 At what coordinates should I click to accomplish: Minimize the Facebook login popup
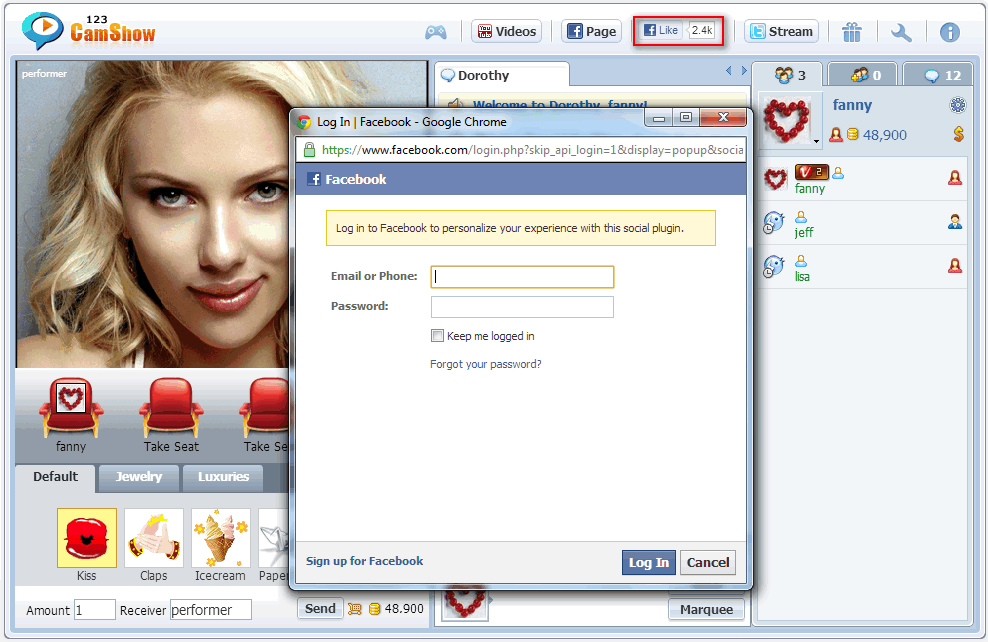click(x=659, y=118)
